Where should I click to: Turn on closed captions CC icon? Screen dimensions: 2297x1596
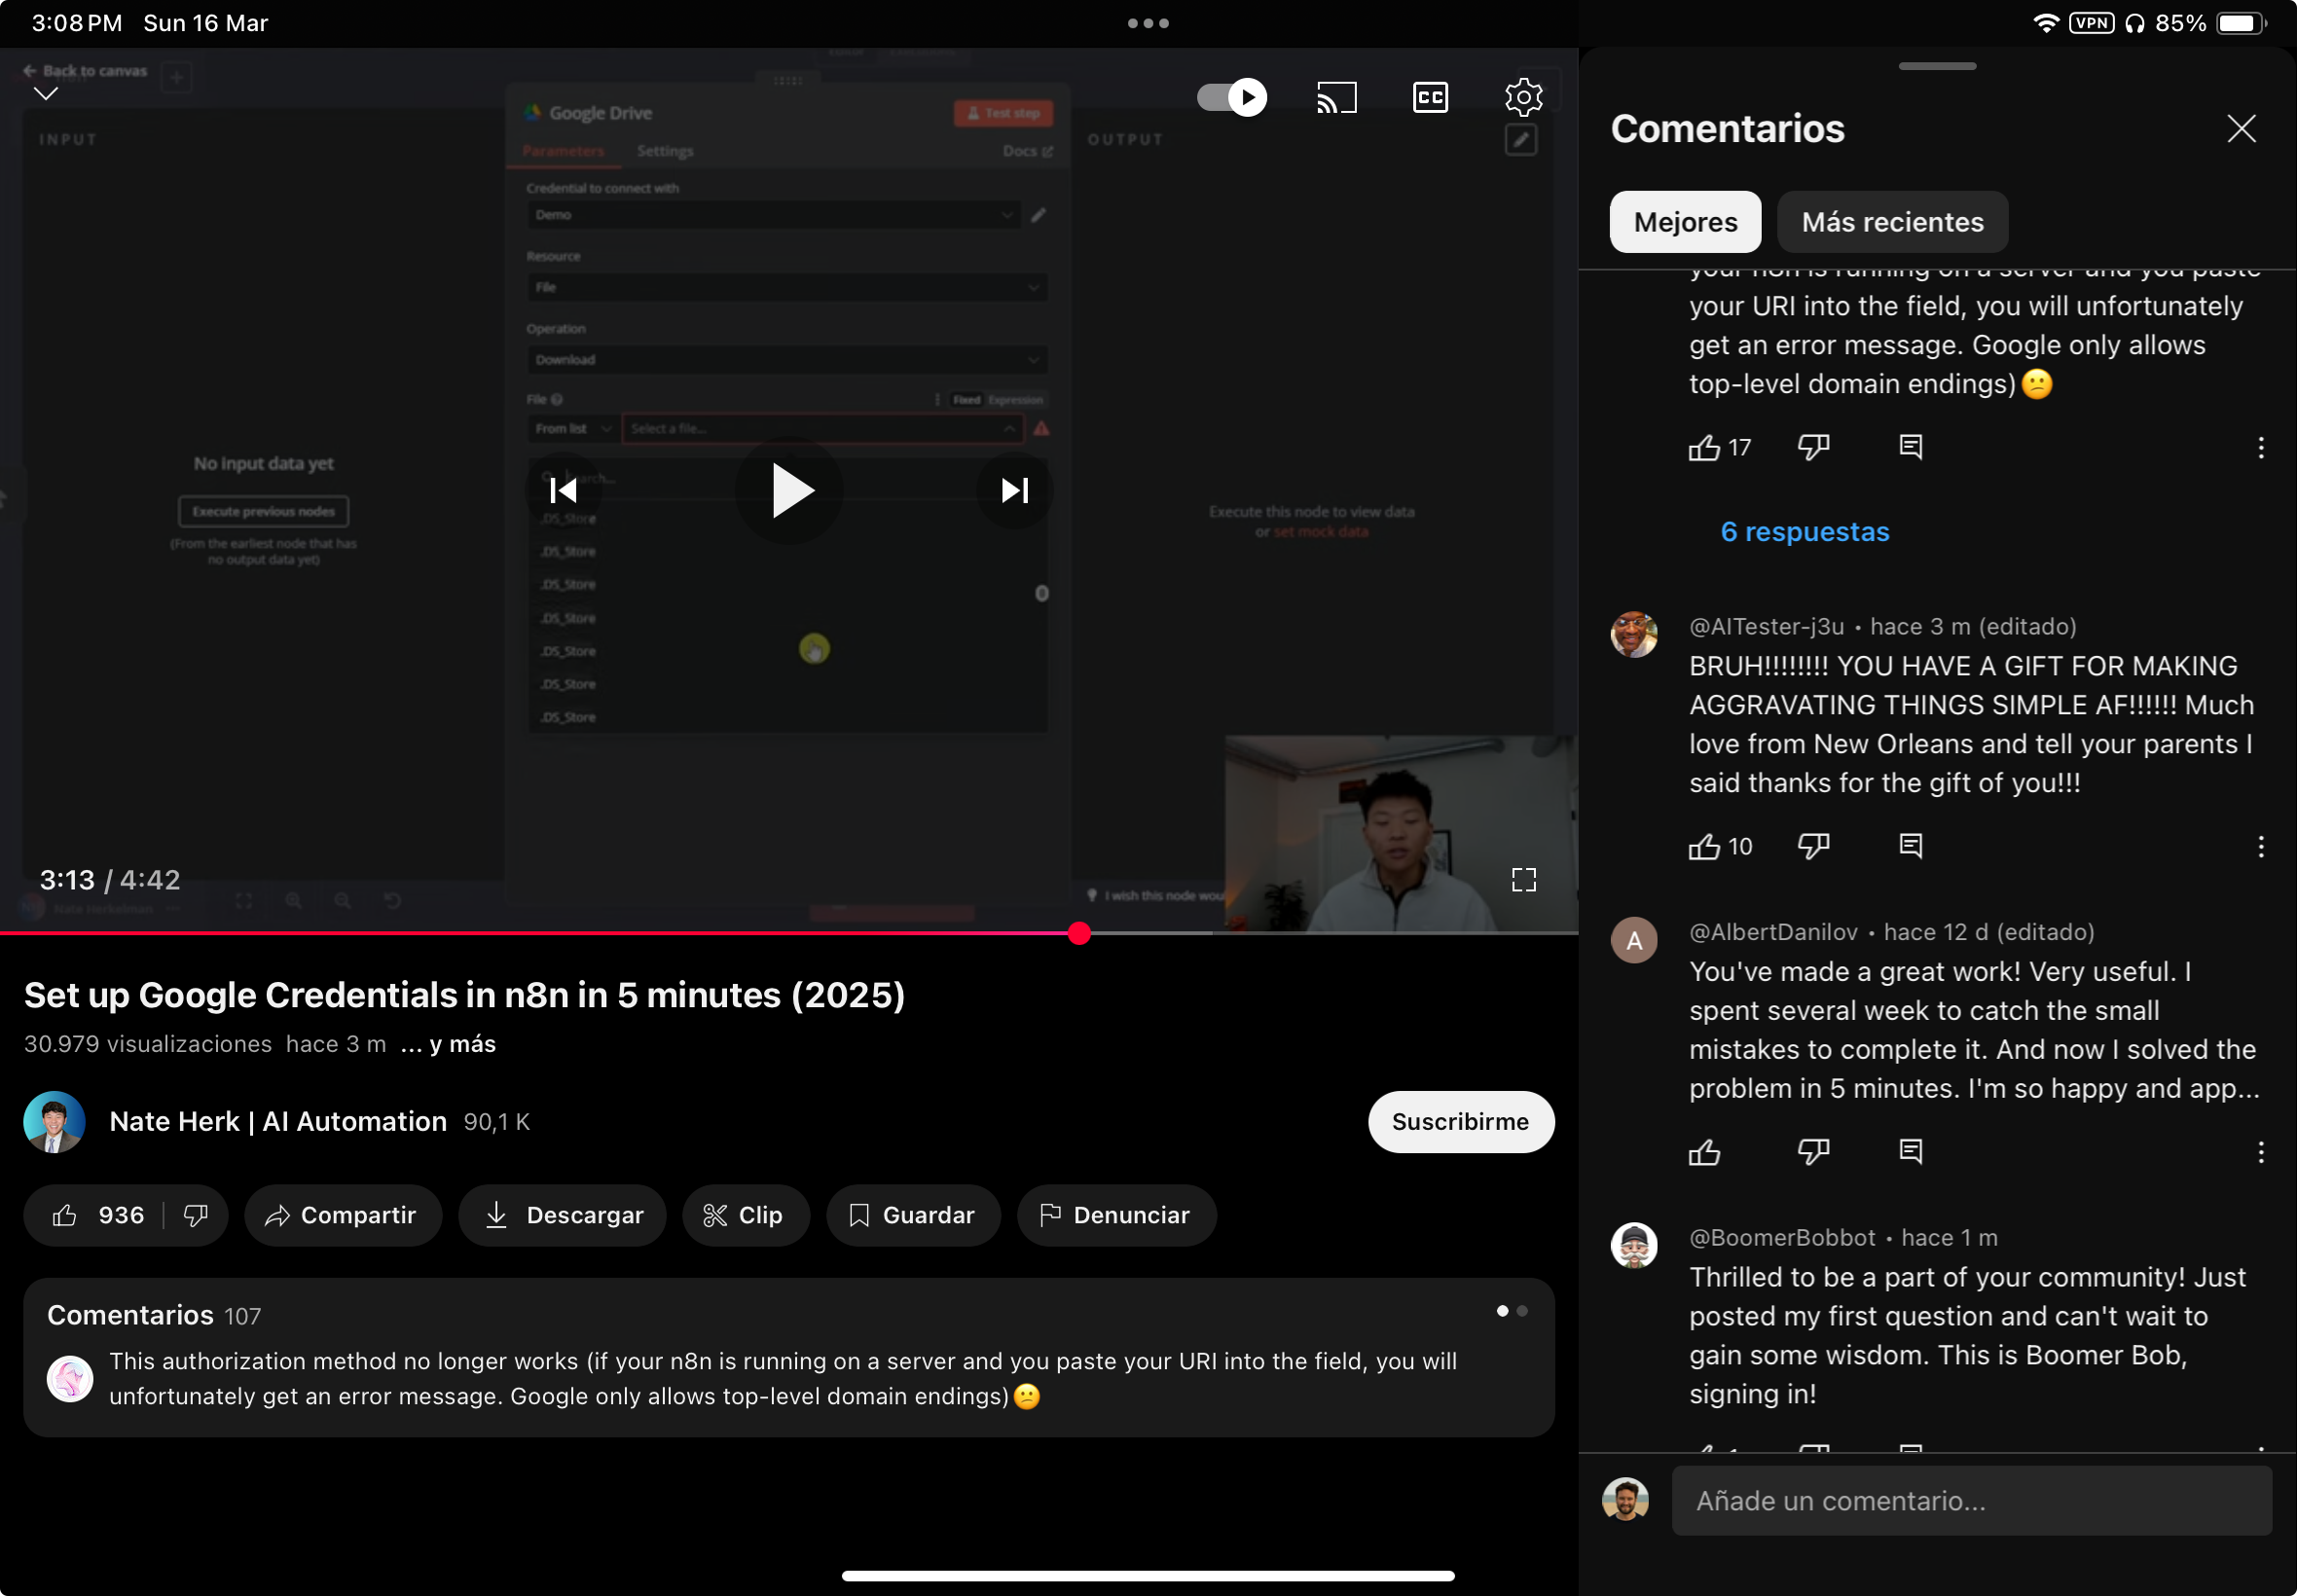1430,97
